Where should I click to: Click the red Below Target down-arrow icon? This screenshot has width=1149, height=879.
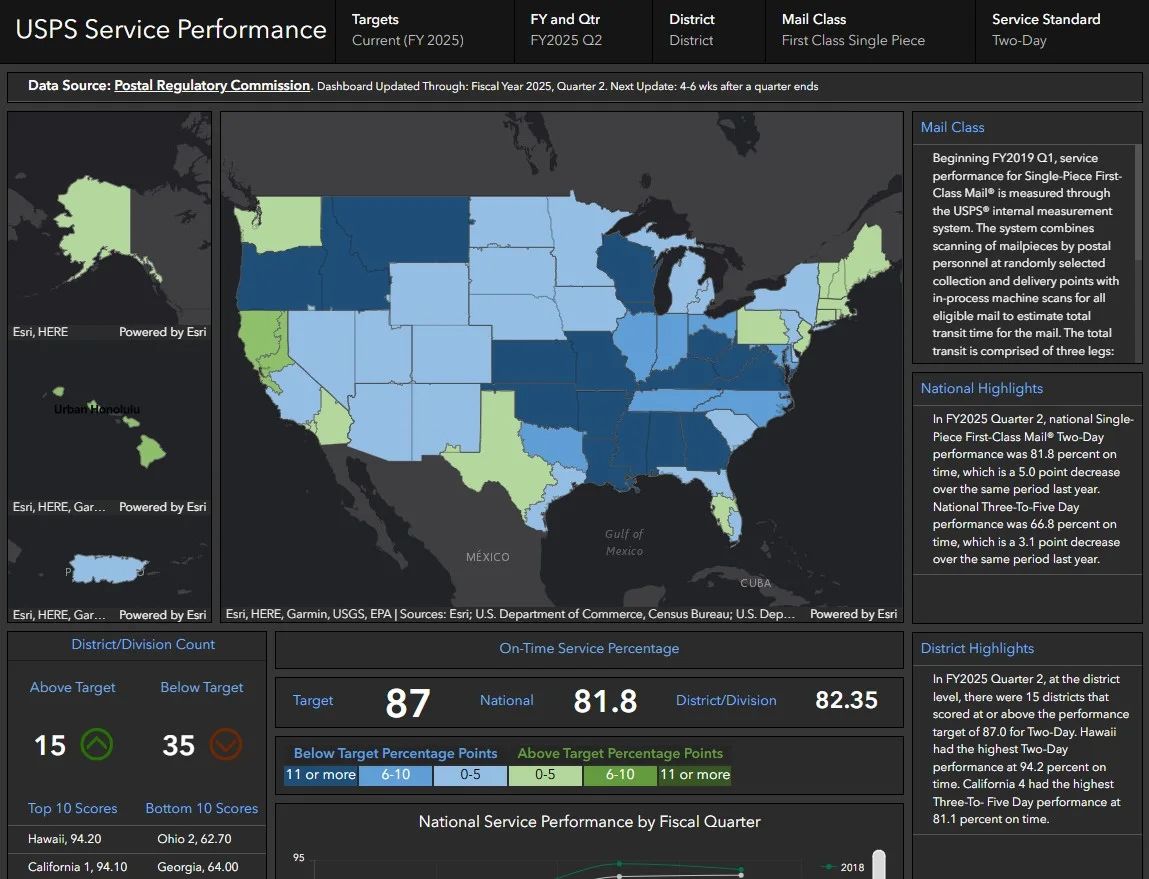(x=226, y=744)
